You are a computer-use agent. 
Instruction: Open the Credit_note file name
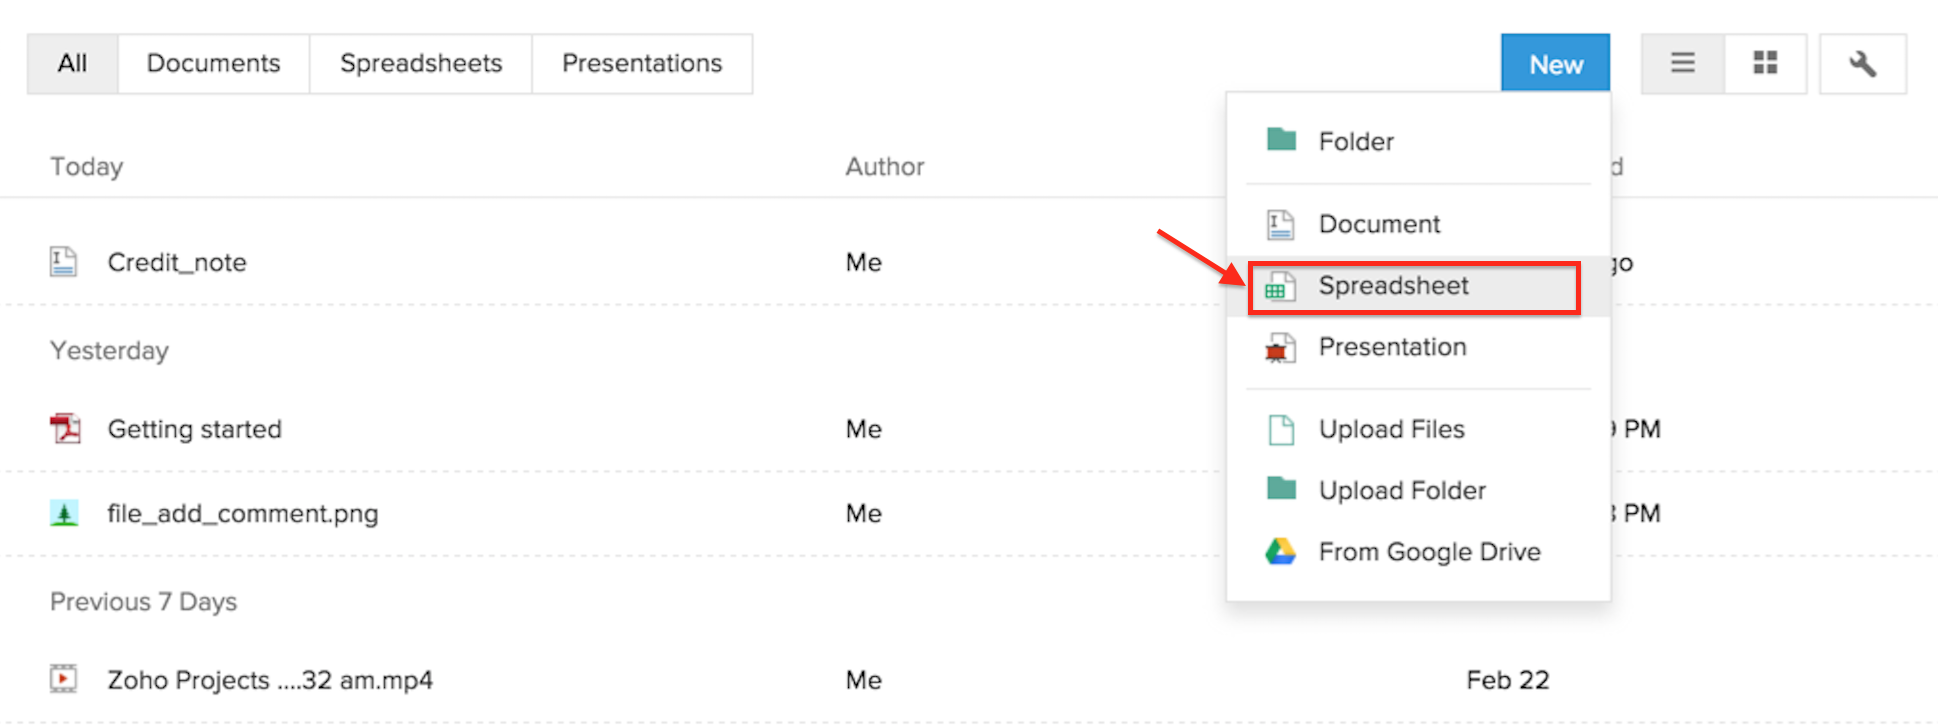point(177,262)
